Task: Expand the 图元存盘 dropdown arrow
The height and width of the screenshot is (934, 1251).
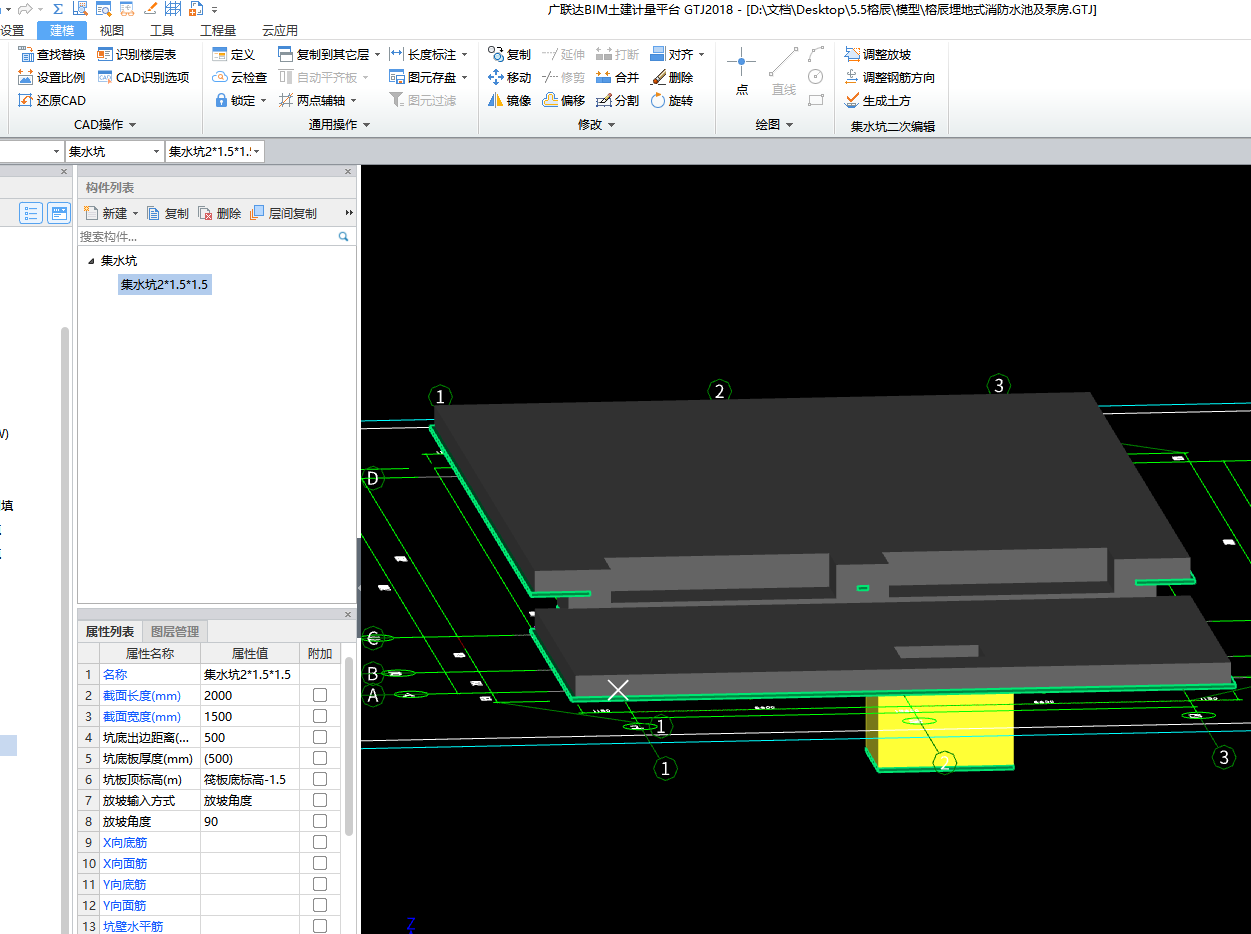Action: click(464, 77)
